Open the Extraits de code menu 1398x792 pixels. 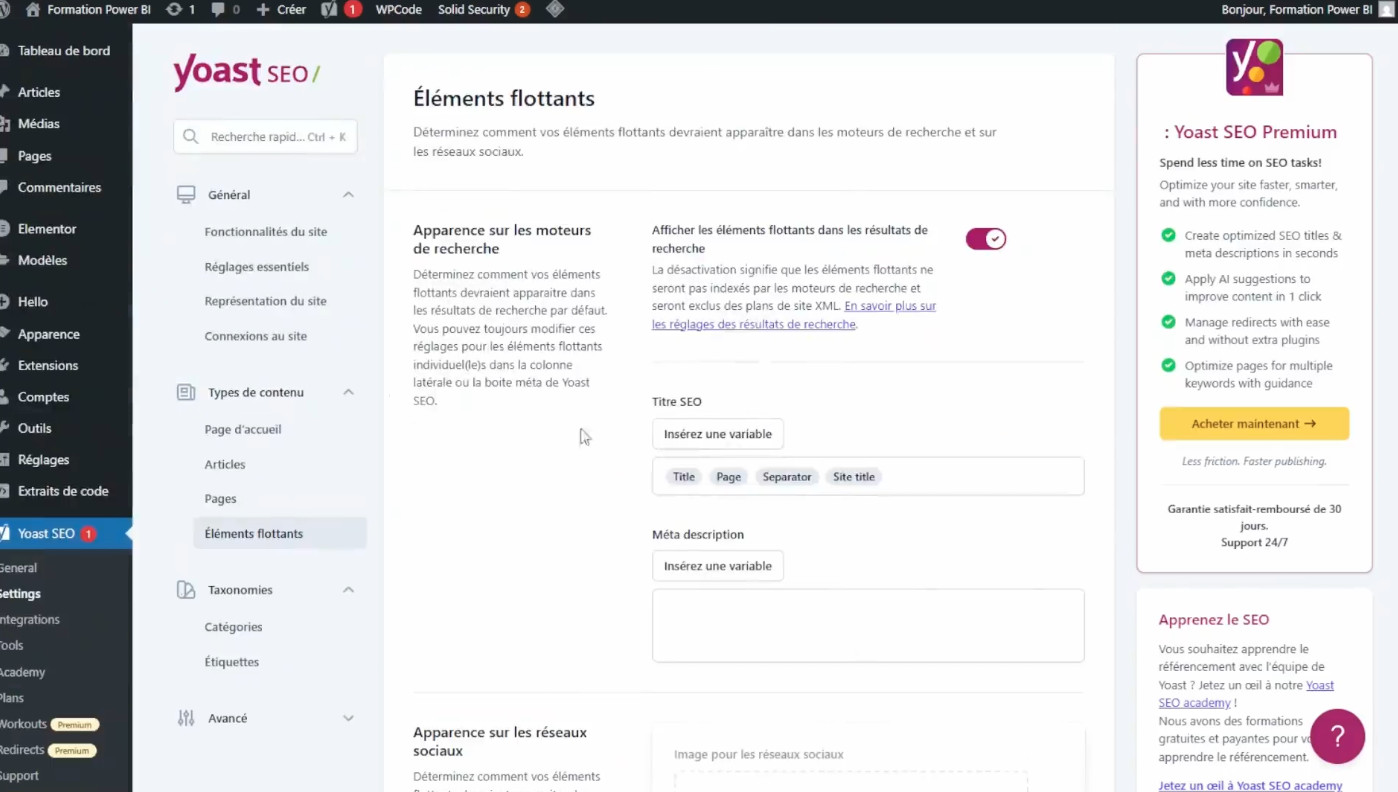click(x=63, y=491)
